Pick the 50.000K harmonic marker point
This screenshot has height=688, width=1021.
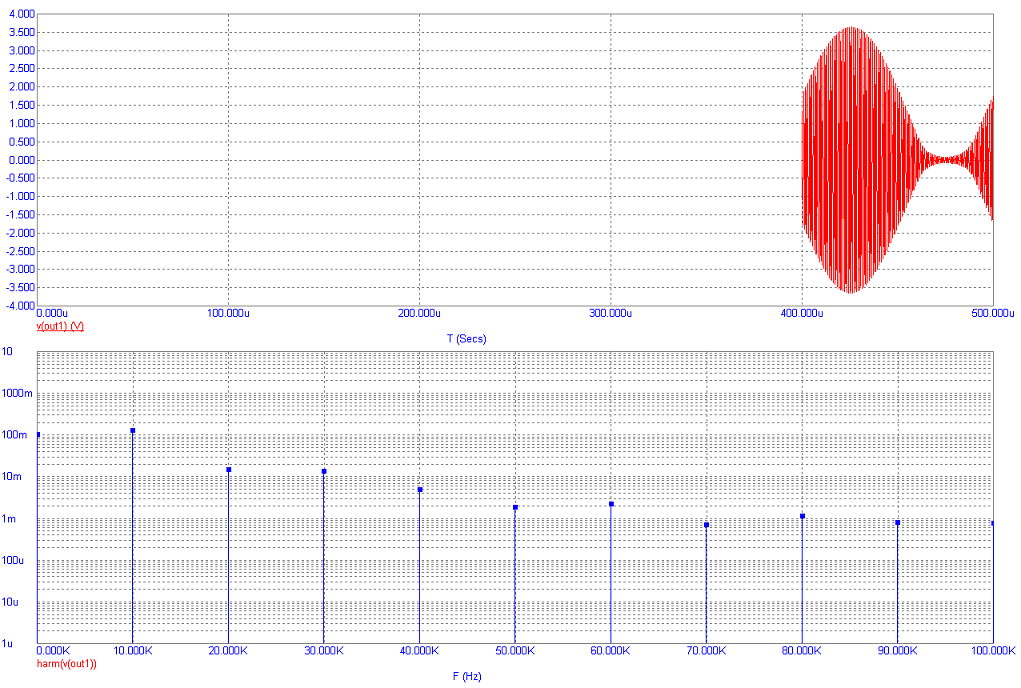tap(515, 507)
